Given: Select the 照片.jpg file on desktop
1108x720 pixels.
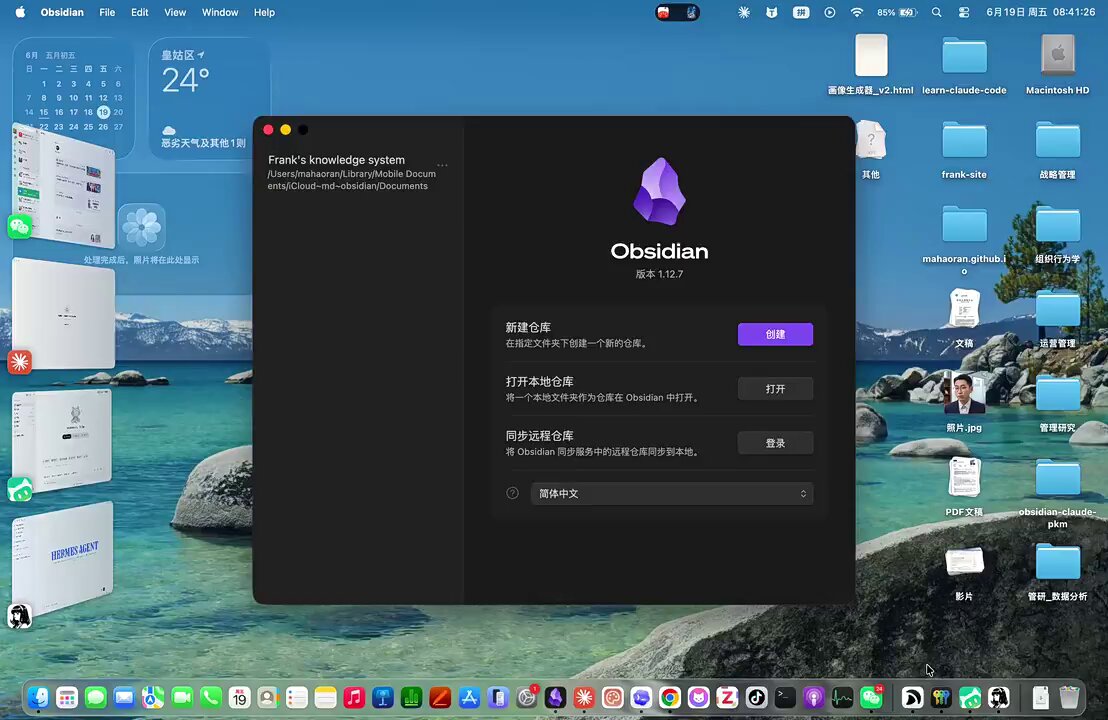Looking at the screenshot, I should pos(964,394).
